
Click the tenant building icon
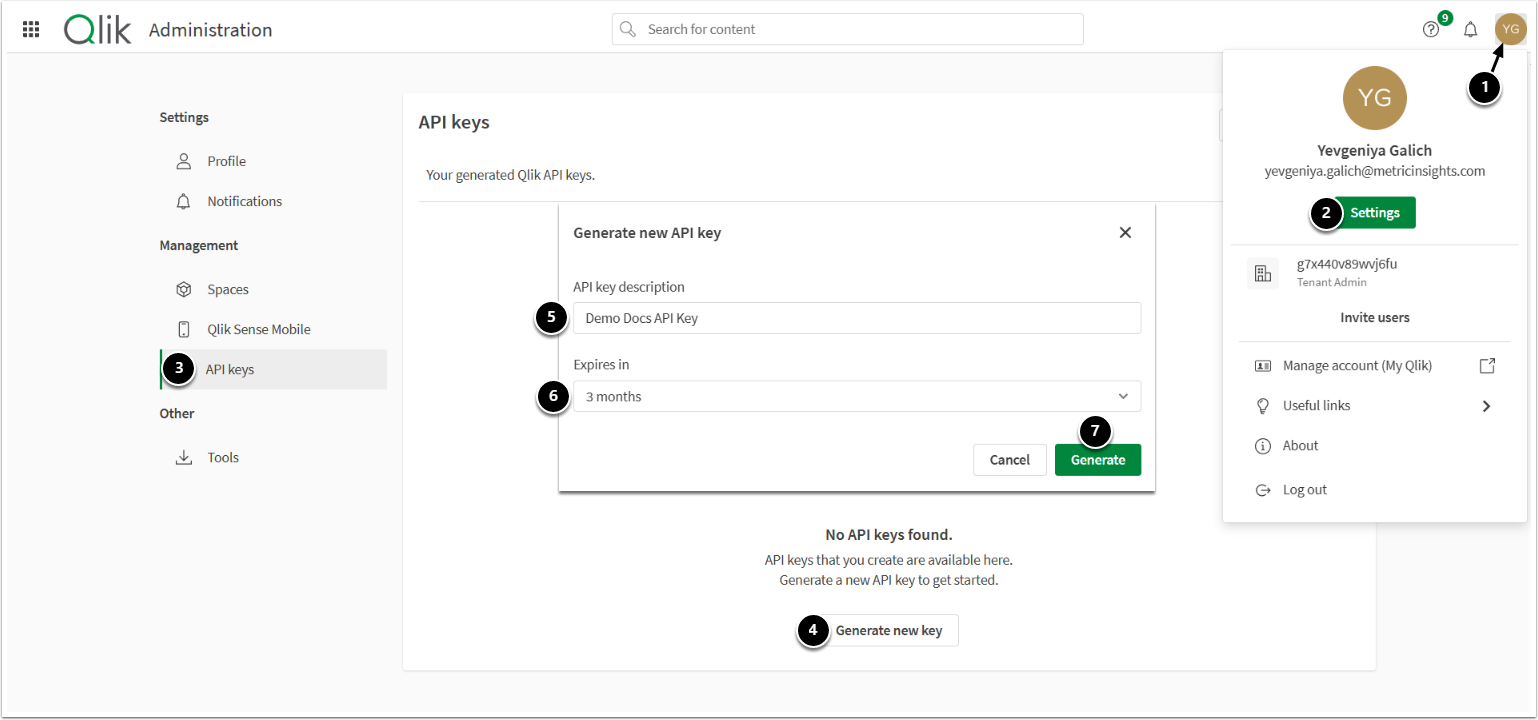click(x=1262, y=273)
